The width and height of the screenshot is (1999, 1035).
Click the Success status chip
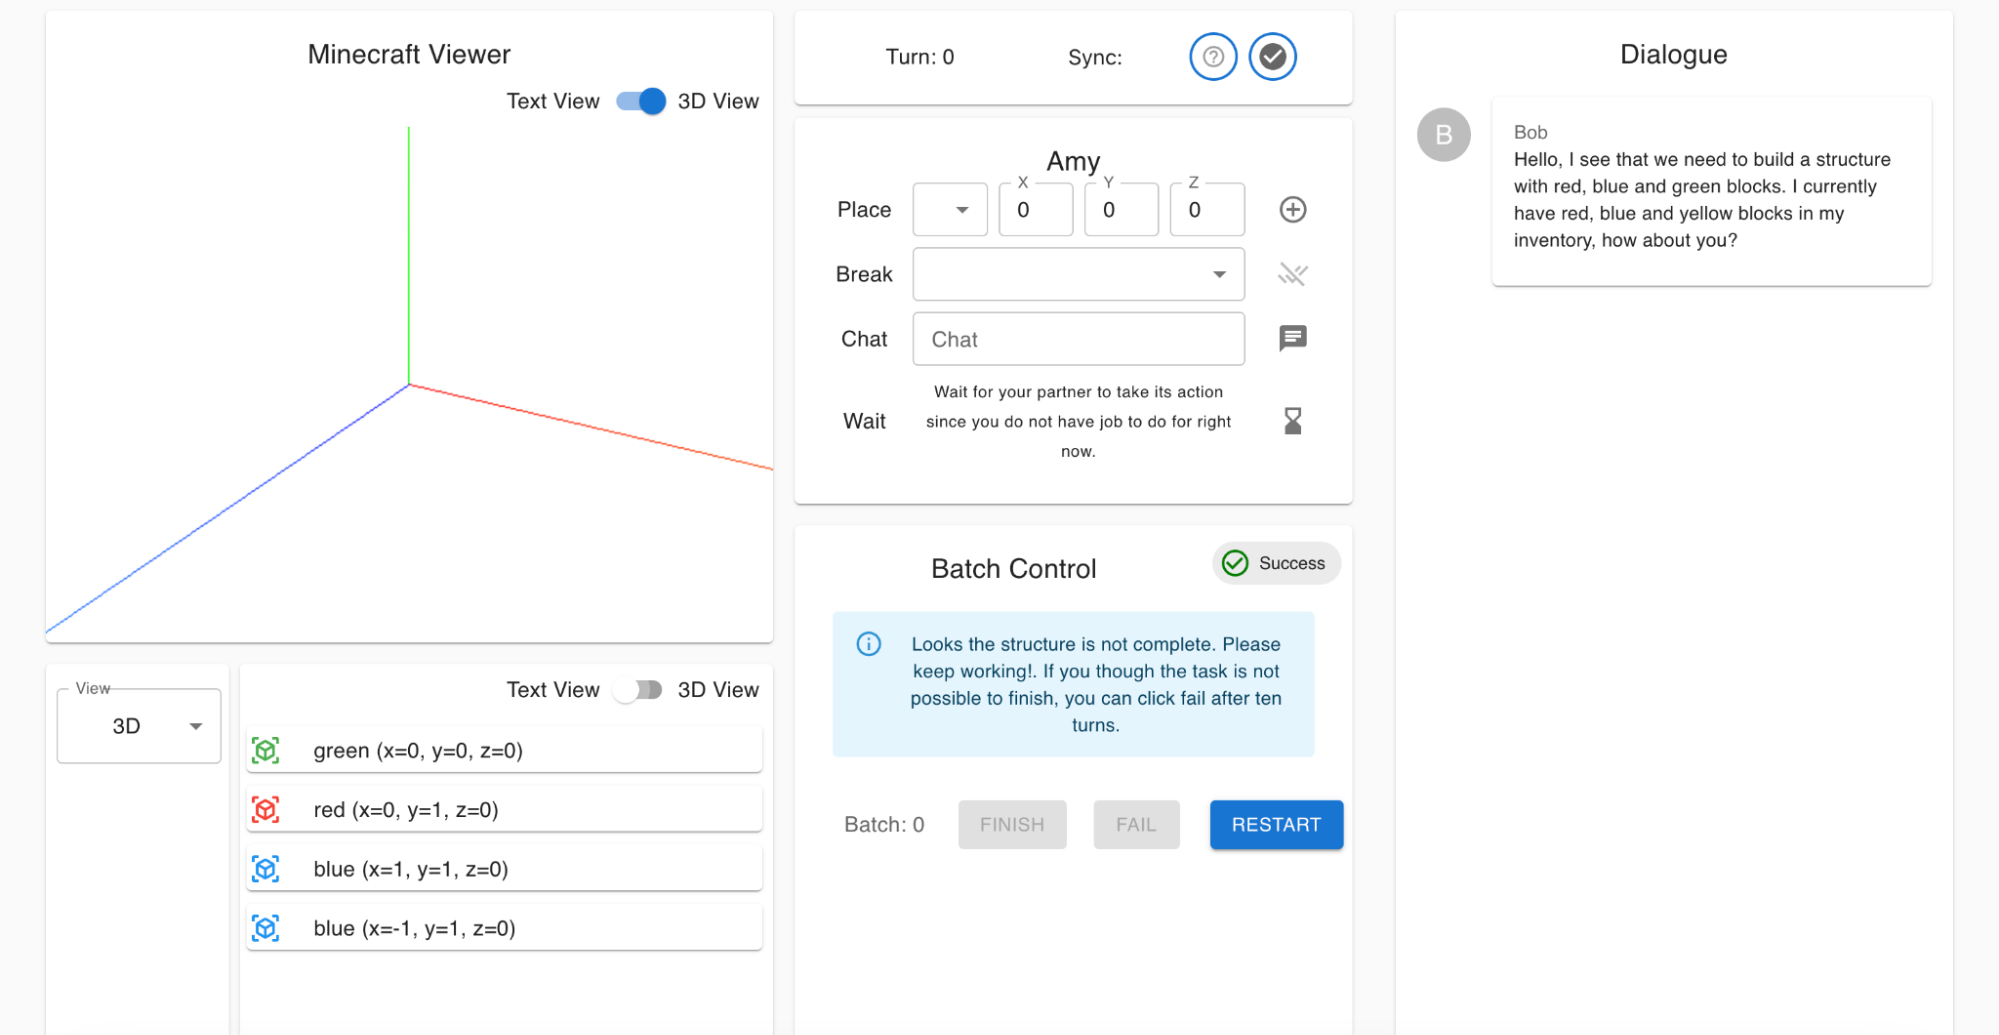coord(1276,563)
